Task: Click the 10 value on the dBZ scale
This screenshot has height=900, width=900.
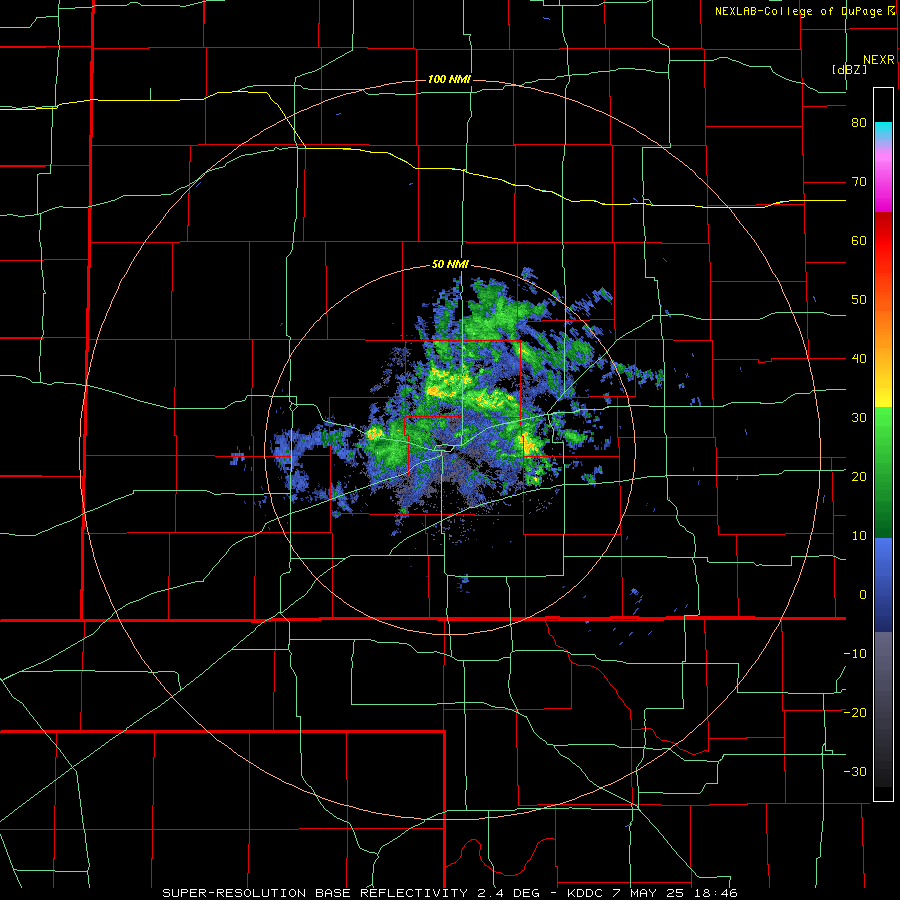Action: 859,536
